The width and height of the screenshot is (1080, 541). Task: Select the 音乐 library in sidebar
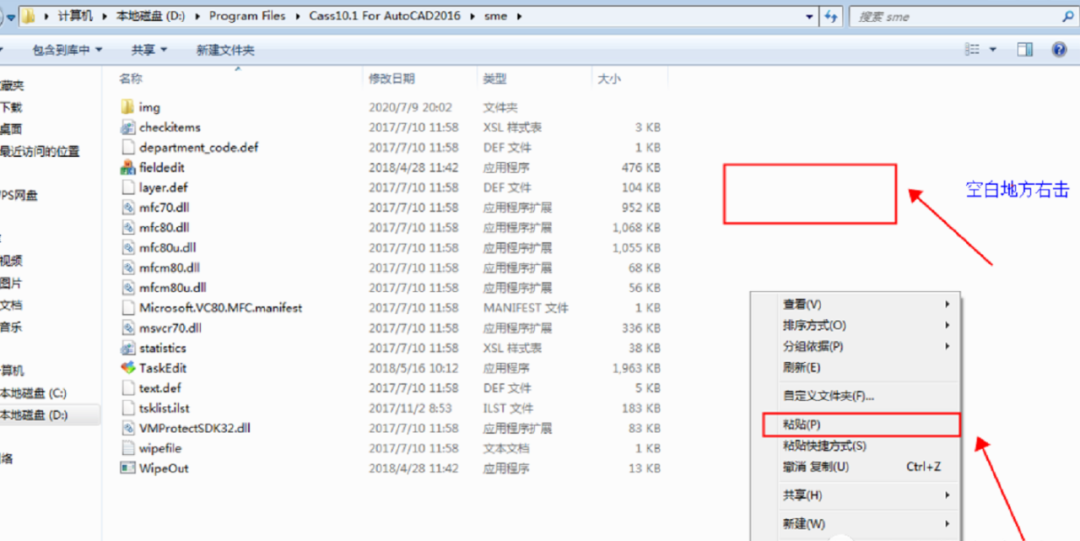(x=11, y=327)
